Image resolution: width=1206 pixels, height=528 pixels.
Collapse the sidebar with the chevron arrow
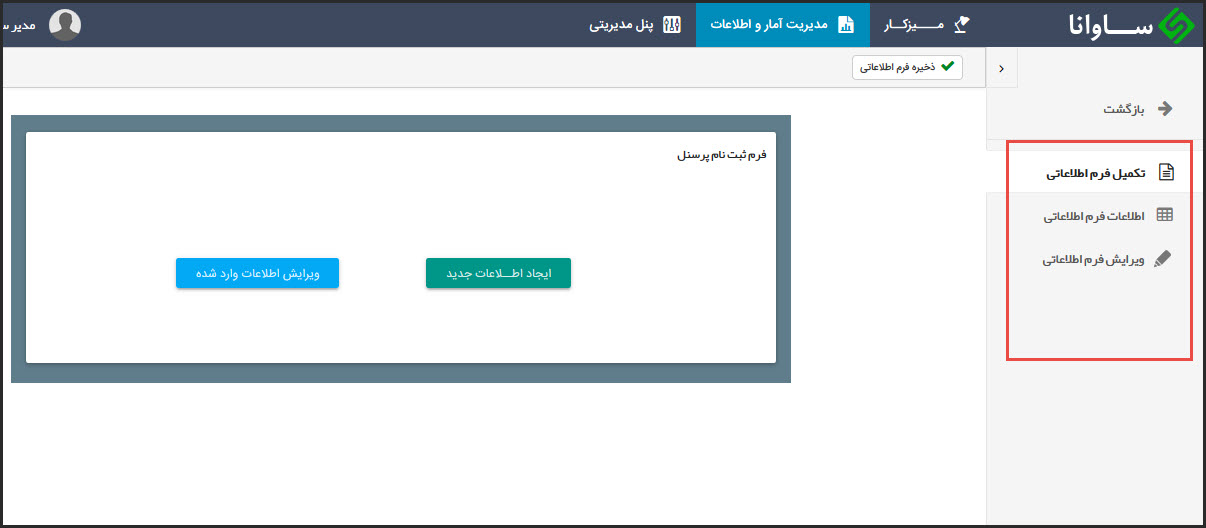pyautogui.click(x=1001, y=68)
